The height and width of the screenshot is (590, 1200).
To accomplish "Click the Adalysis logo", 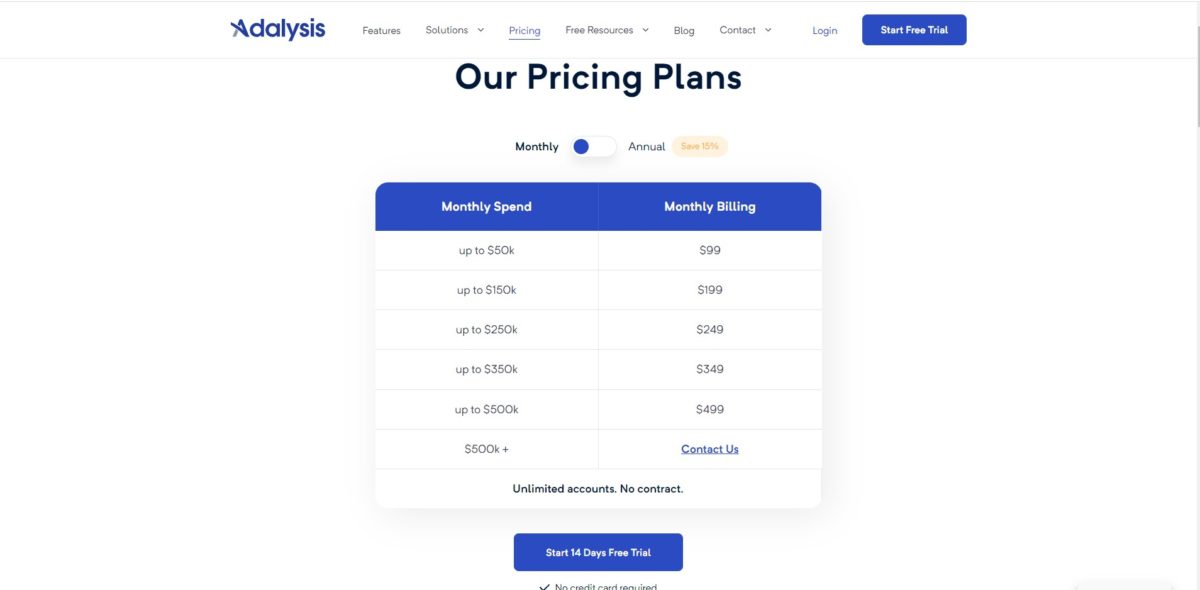I will click(x=278, y=29).
